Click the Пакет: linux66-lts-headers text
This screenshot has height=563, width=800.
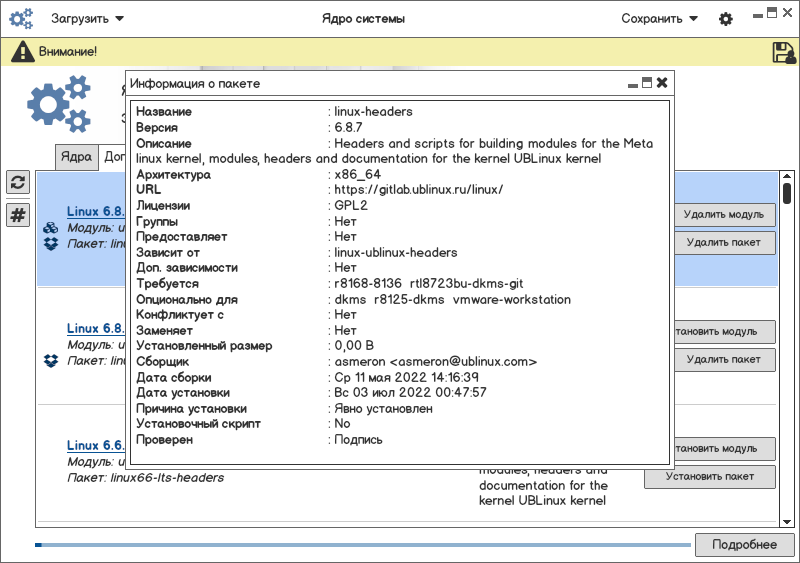[145, 478]
